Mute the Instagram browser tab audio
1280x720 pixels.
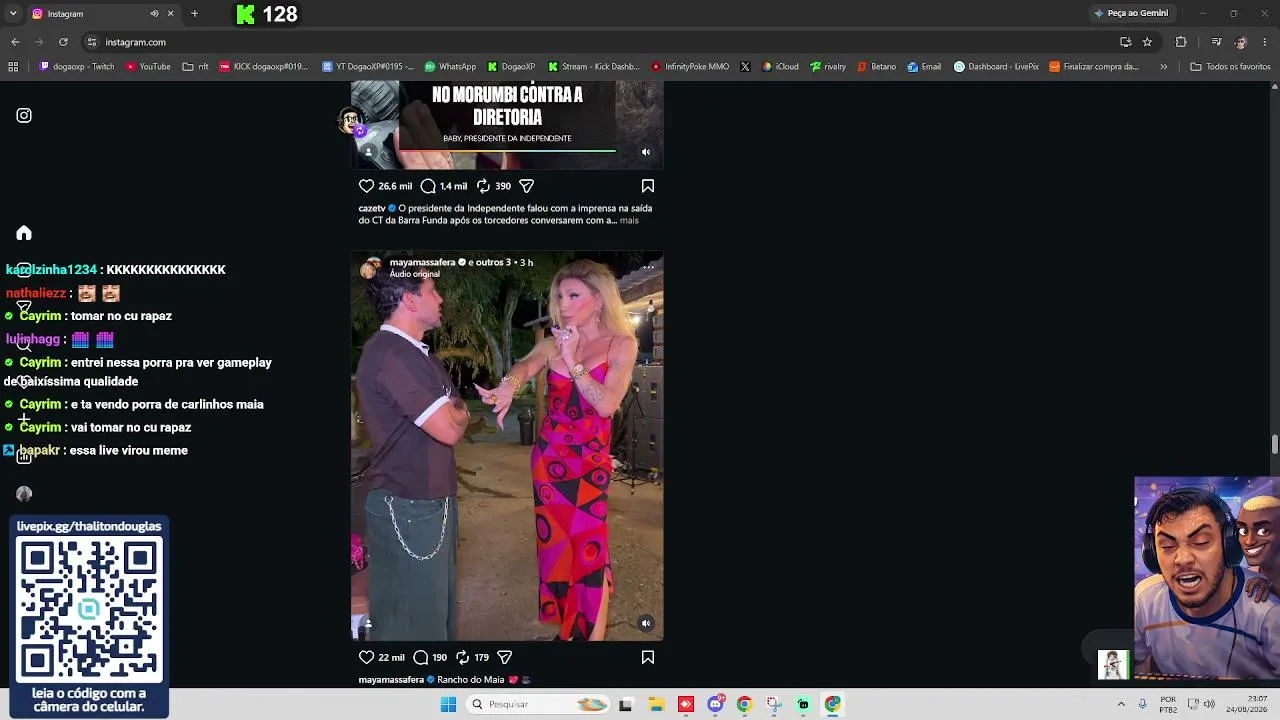[x=154, y=14]
